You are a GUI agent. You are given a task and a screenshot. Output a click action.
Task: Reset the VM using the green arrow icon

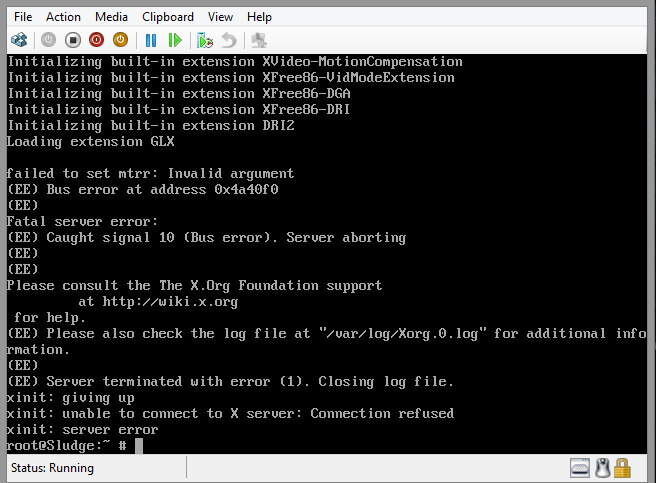(x=175, y=40)
